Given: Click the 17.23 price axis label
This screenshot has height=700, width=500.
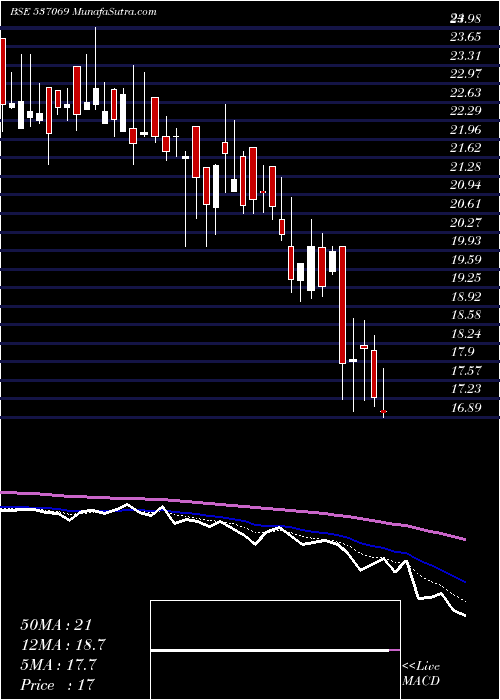Looking at the screenshot, I should (x=466, y=389).
